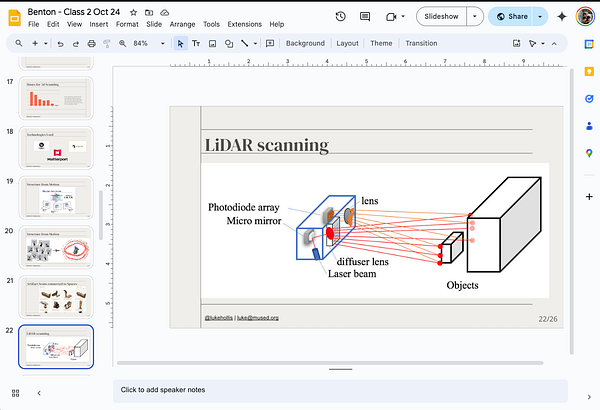
Task: Select slide 20 thumbnail
Action: coord(56,246)
